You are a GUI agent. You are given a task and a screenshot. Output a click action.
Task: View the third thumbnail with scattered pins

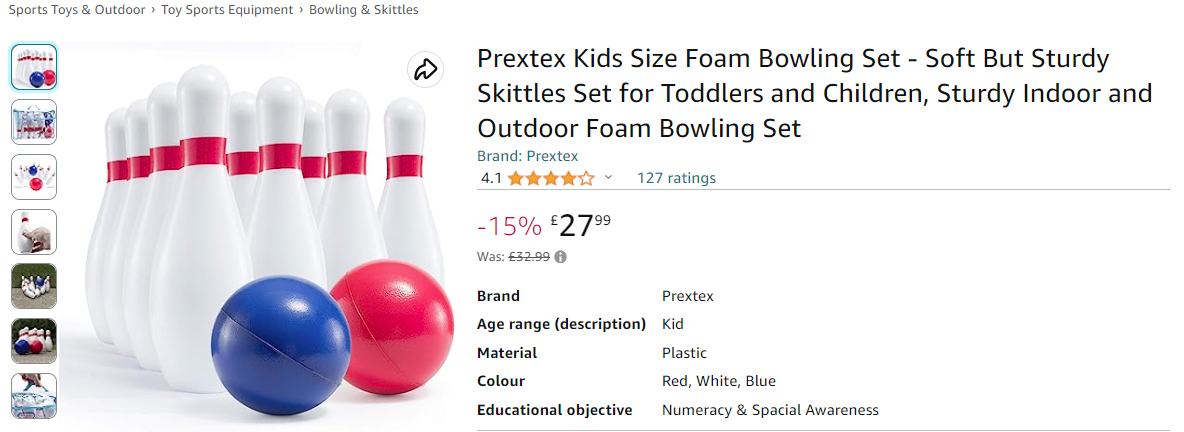(x=34, y=177)
